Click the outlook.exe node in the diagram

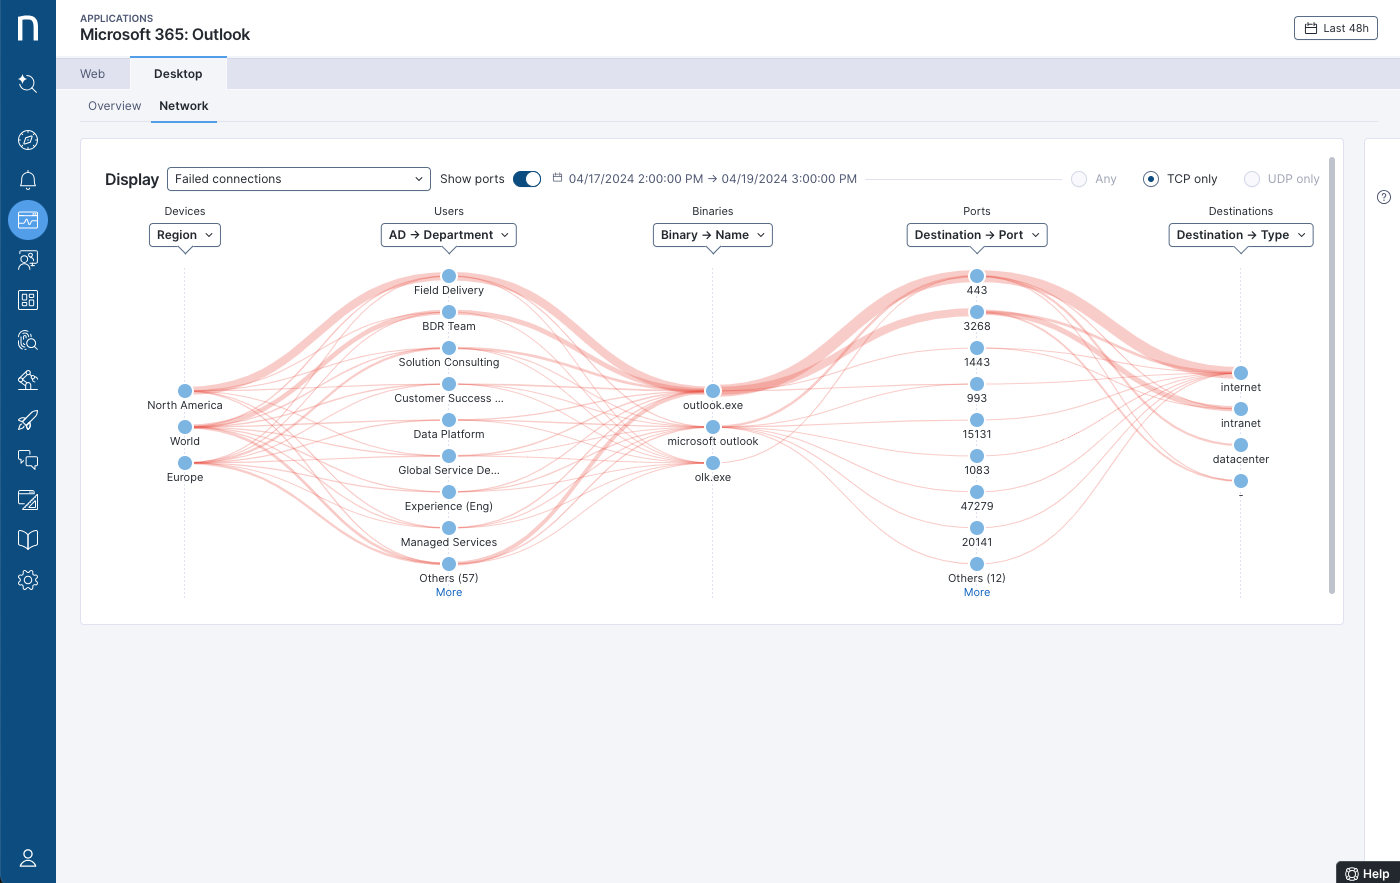point(713,391)
